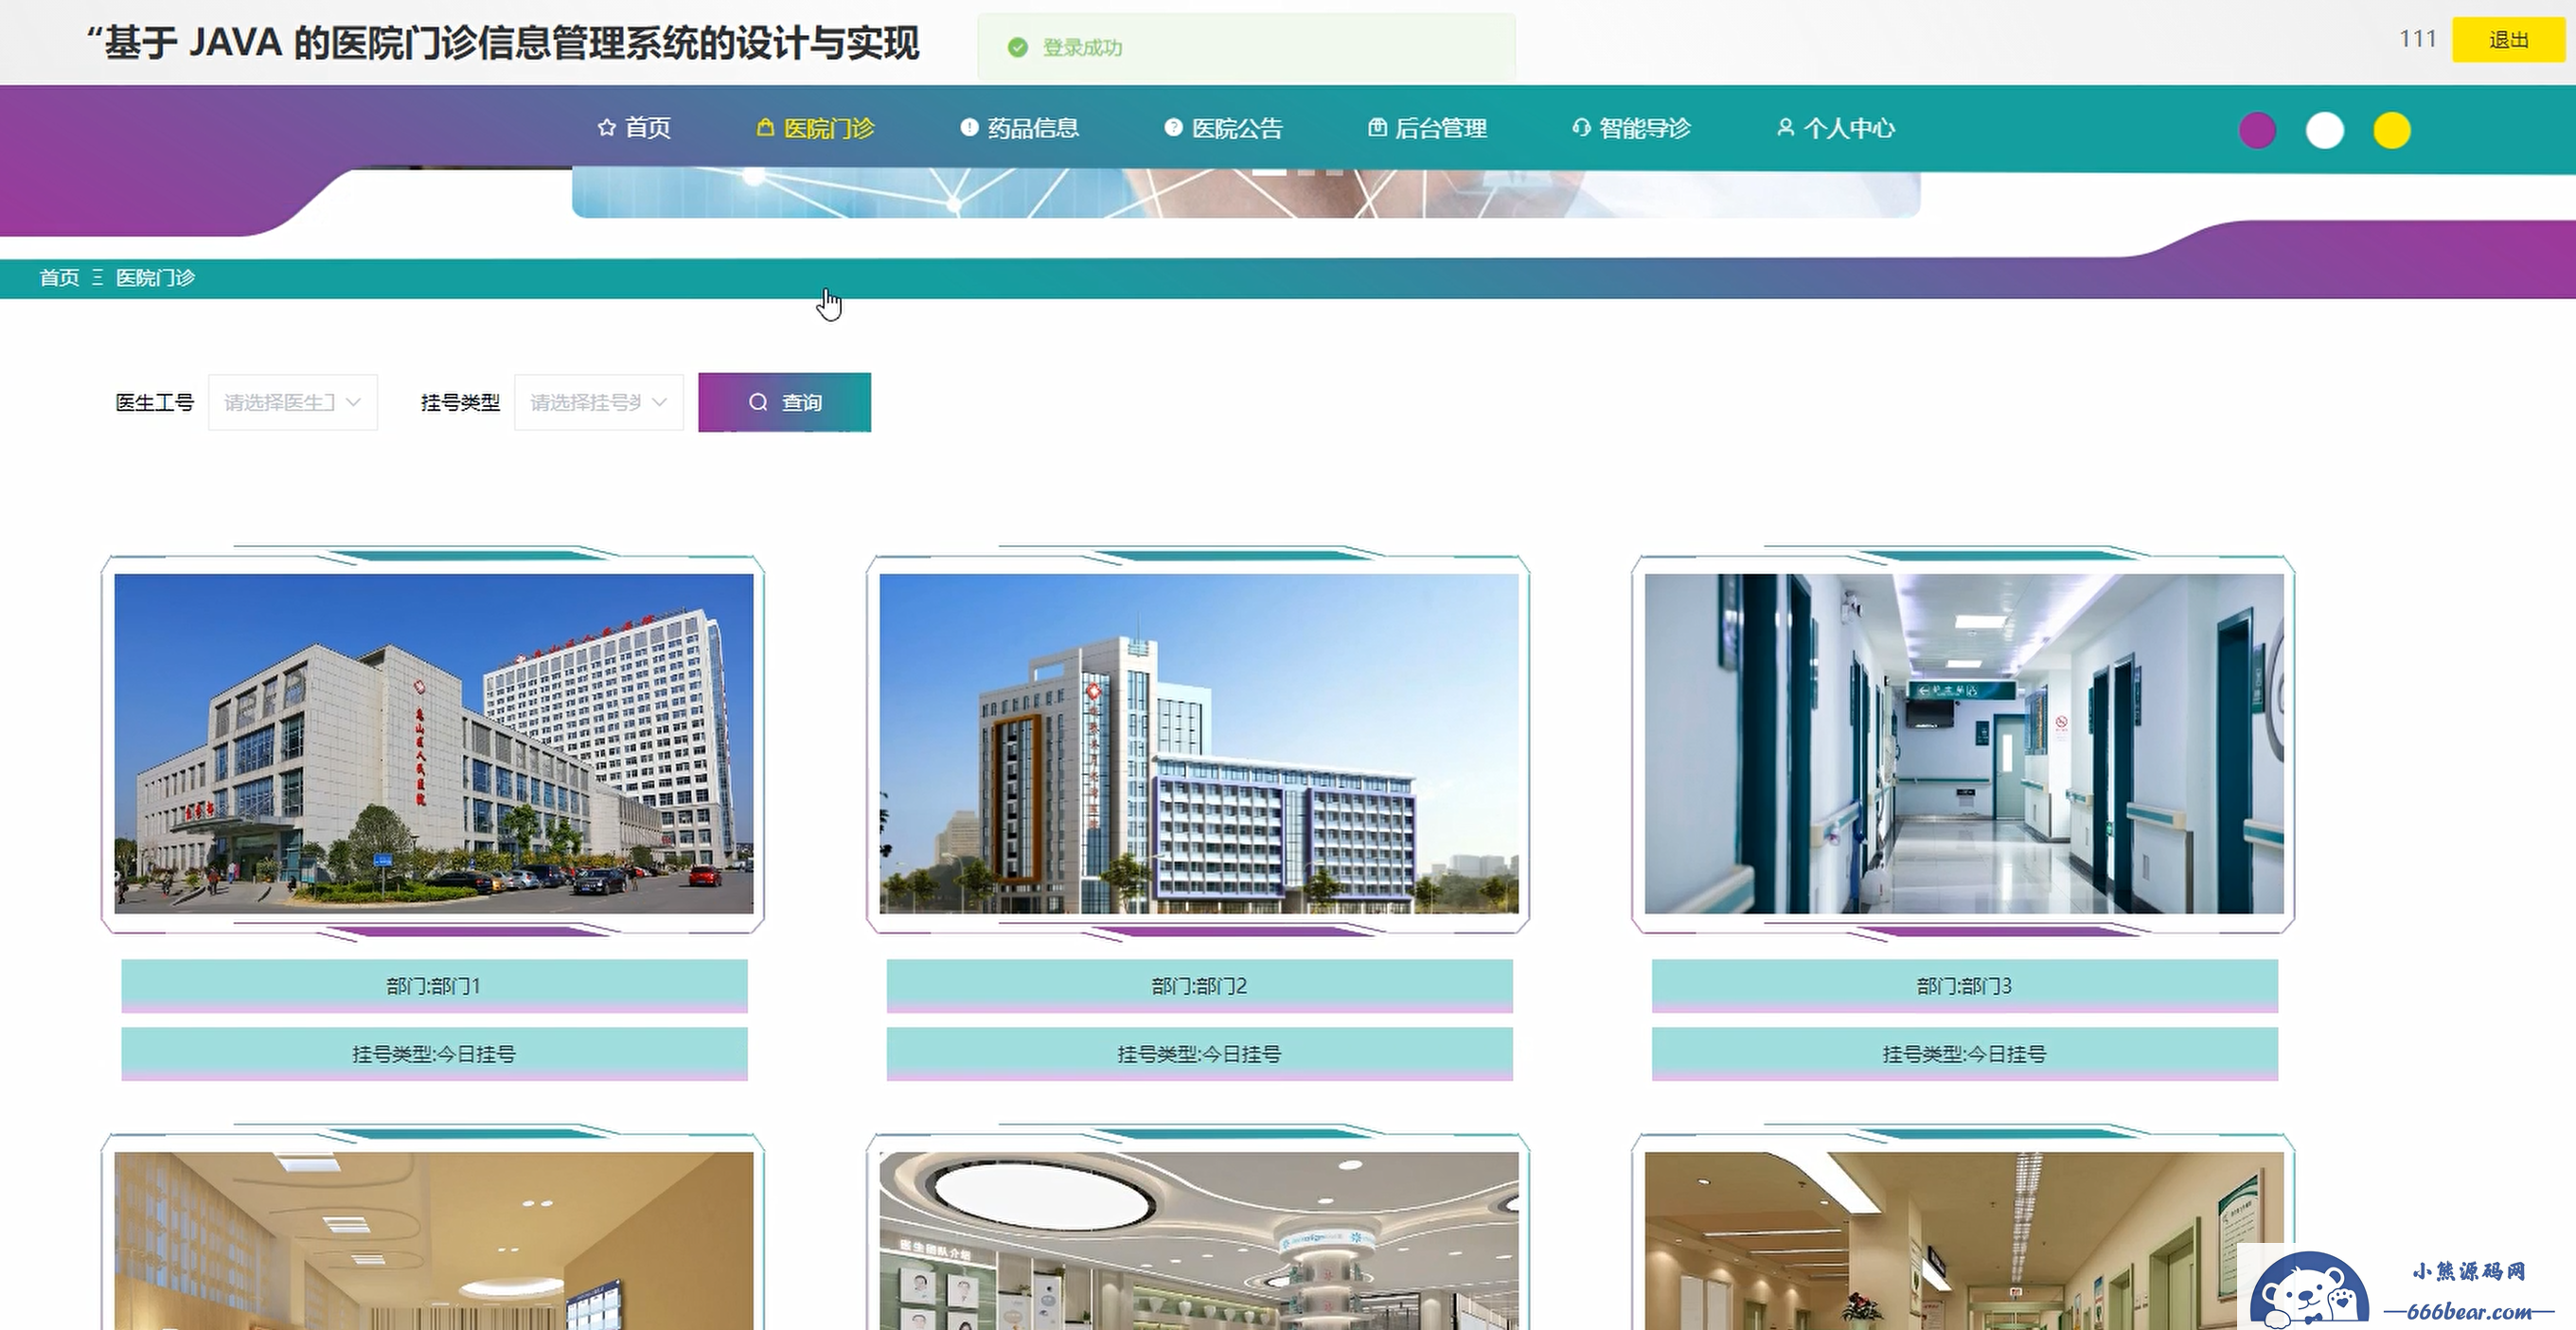Click the star icon beside 首页
Viewport: 2576px width, 1330px height.
click(606, 128)
